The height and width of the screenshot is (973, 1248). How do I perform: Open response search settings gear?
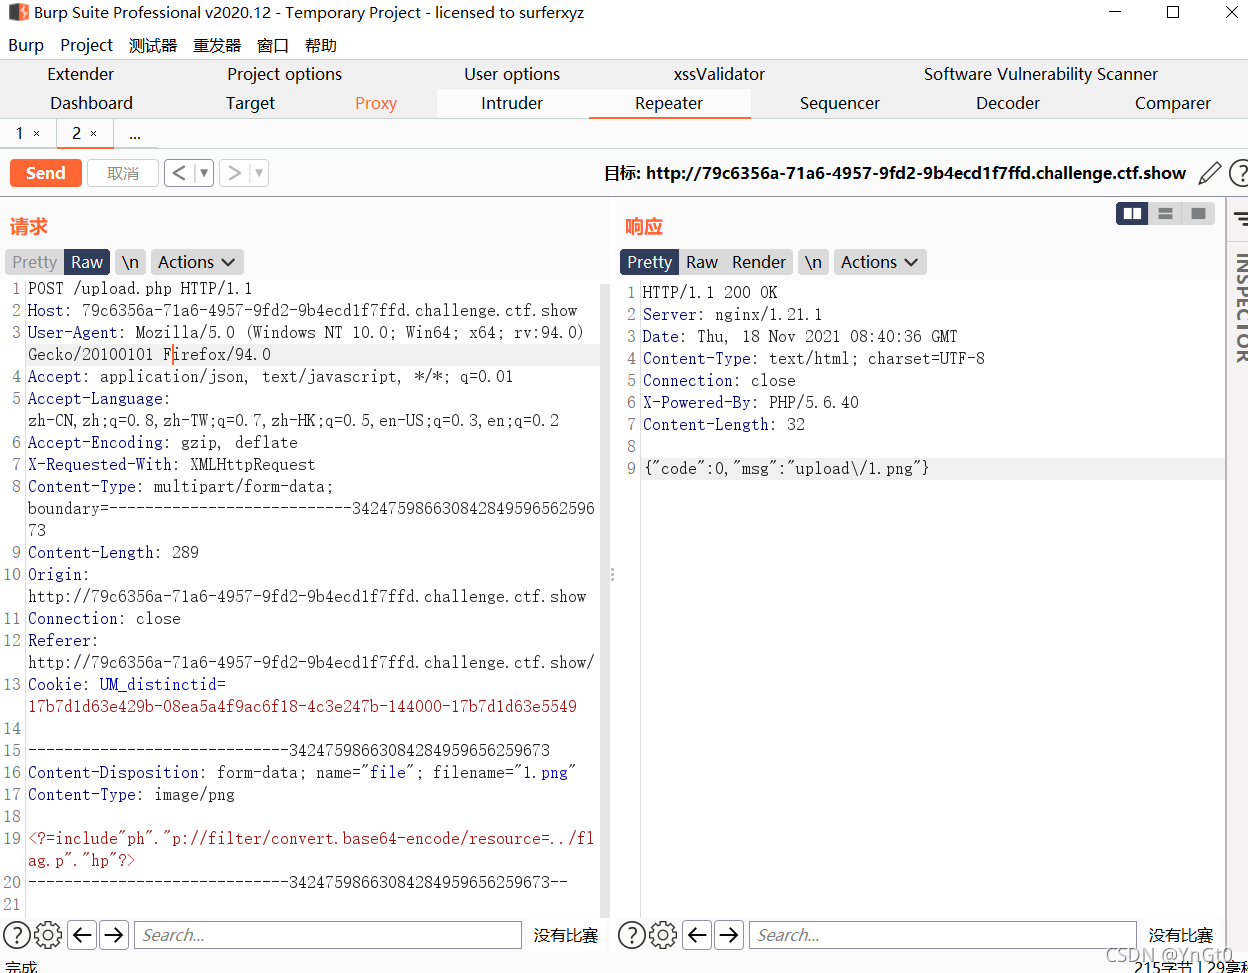[x=663, y=935]
